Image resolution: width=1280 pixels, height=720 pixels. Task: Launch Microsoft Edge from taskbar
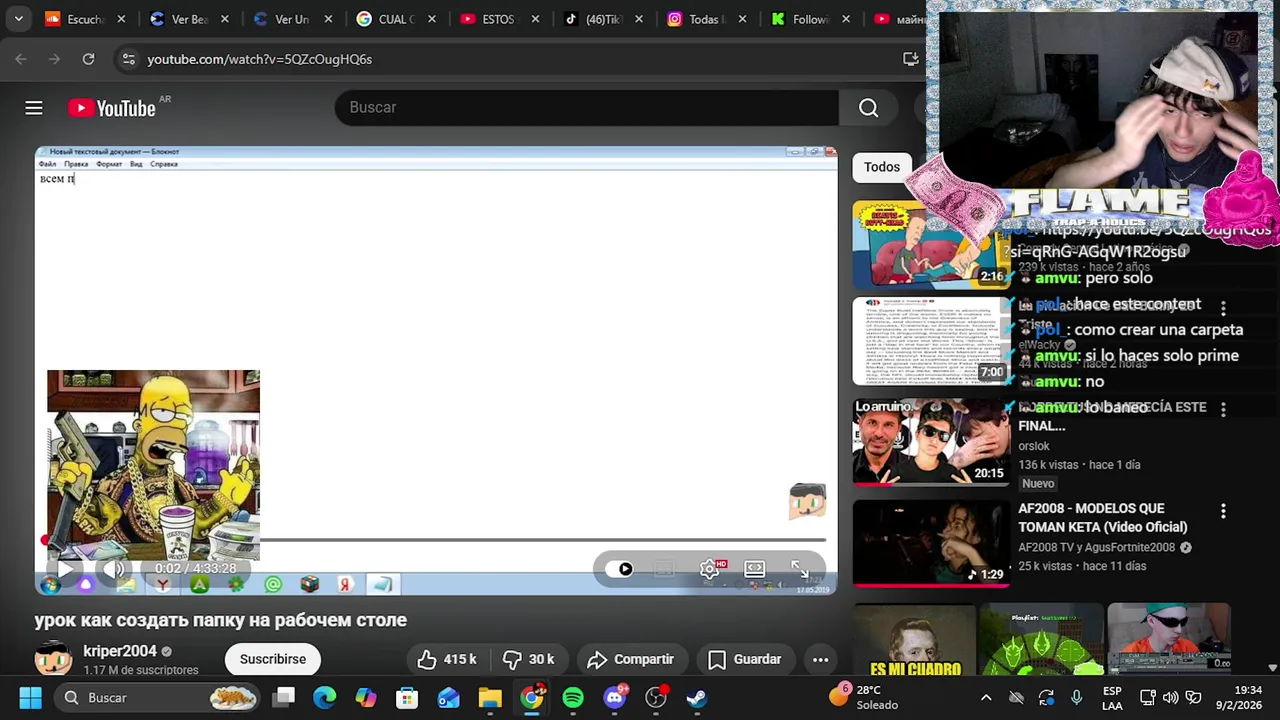pos(325,697)
